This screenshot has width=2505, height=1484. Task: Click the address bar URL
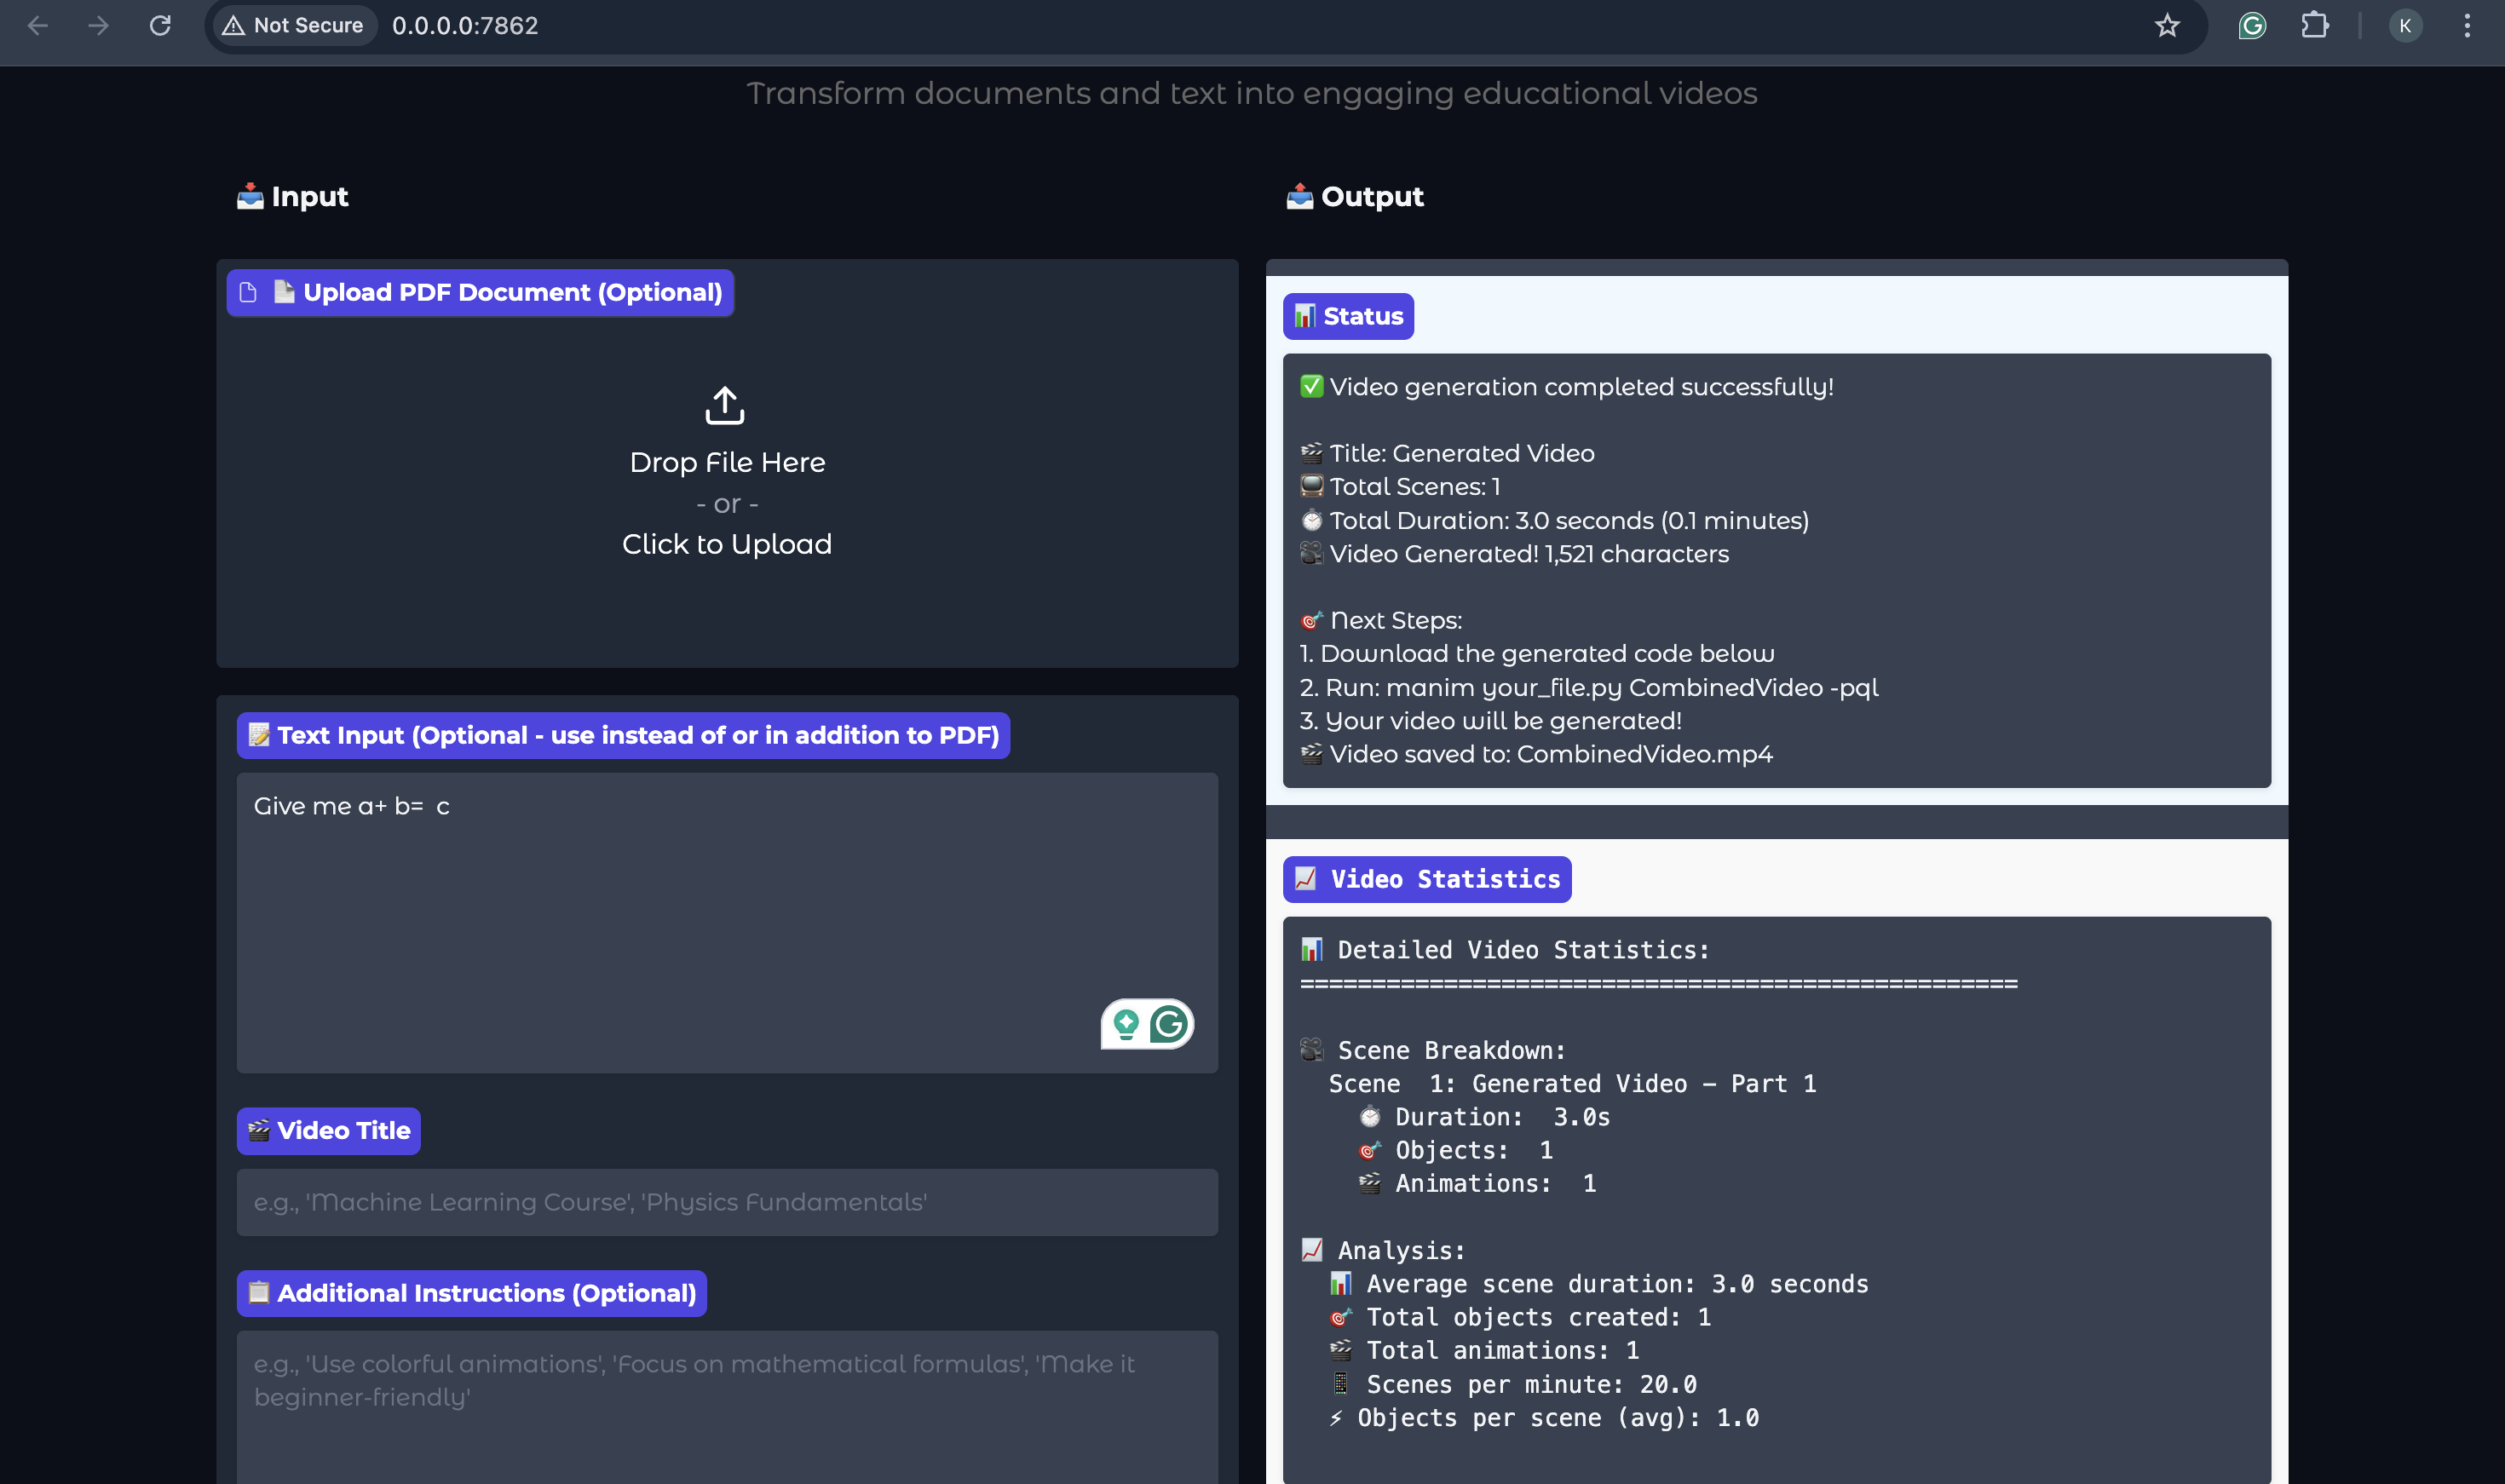(x=465, y=26)
